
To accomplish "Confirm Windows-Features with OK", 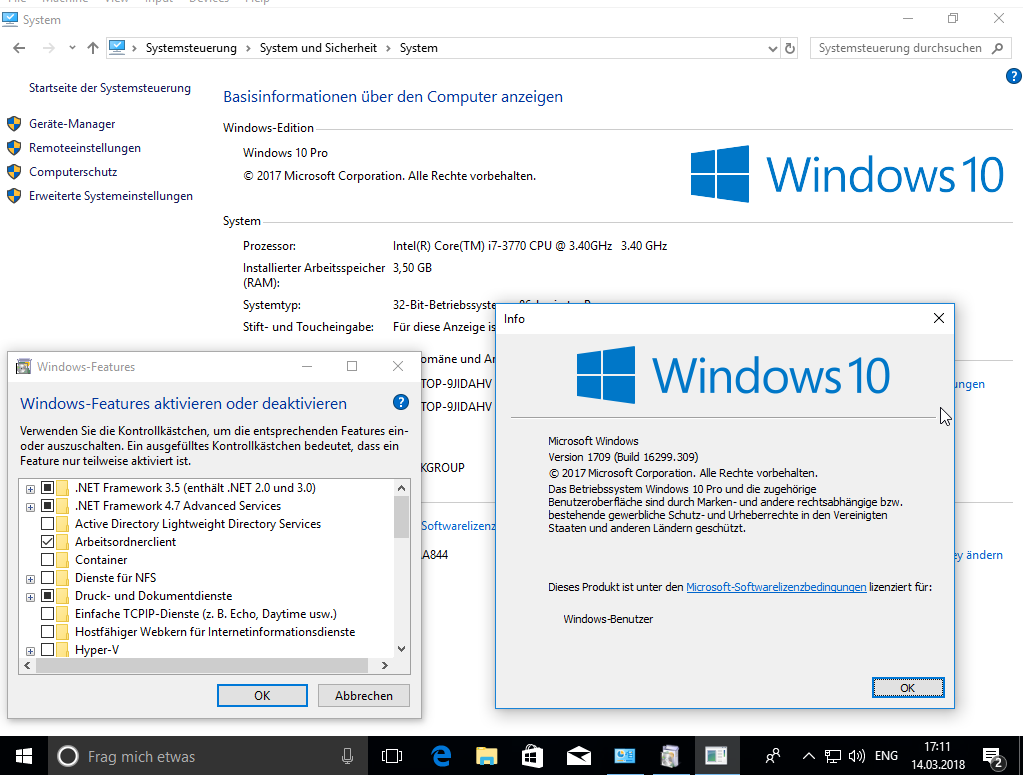I will click(262, 695).
